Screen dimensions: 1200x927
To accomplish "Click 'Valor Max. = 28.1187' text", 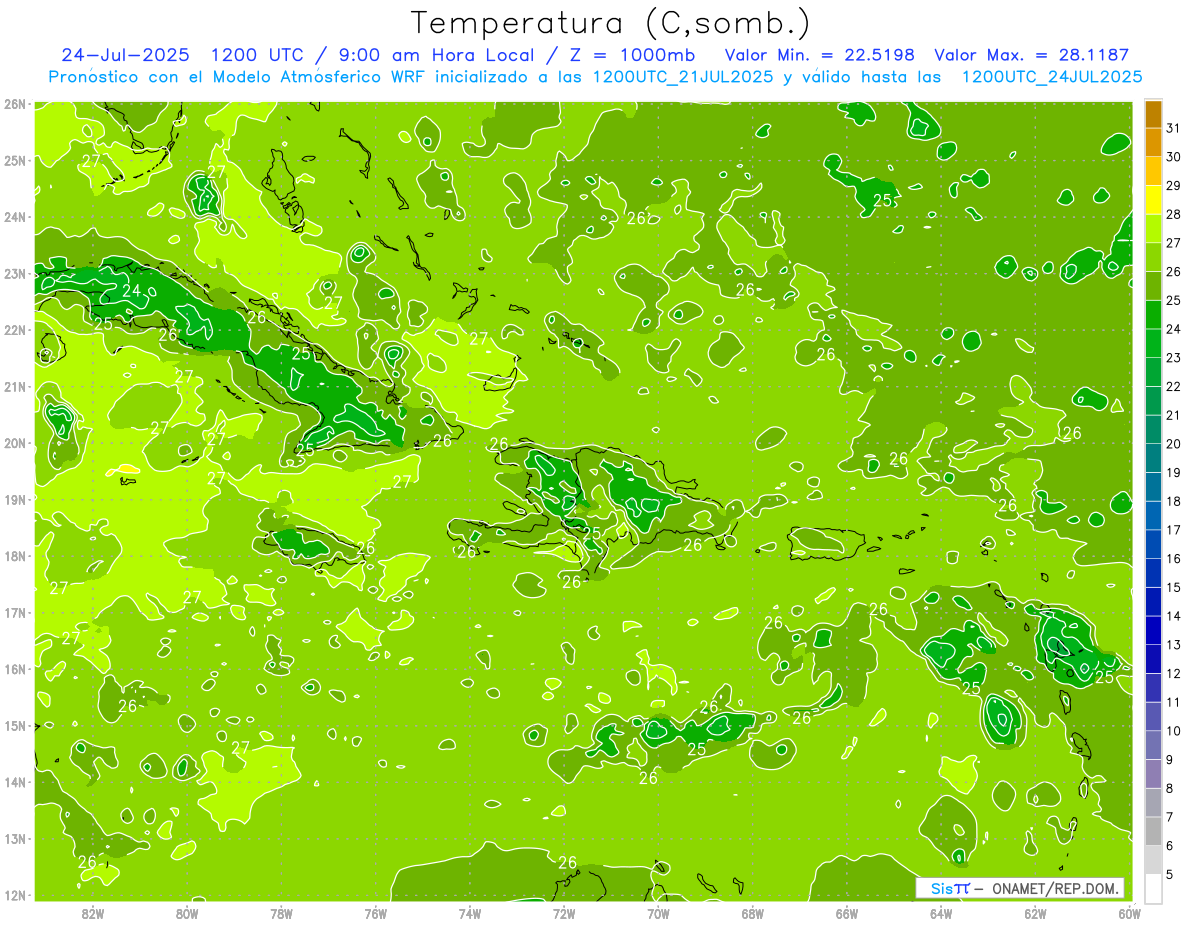I will [x=1032, y=54].
